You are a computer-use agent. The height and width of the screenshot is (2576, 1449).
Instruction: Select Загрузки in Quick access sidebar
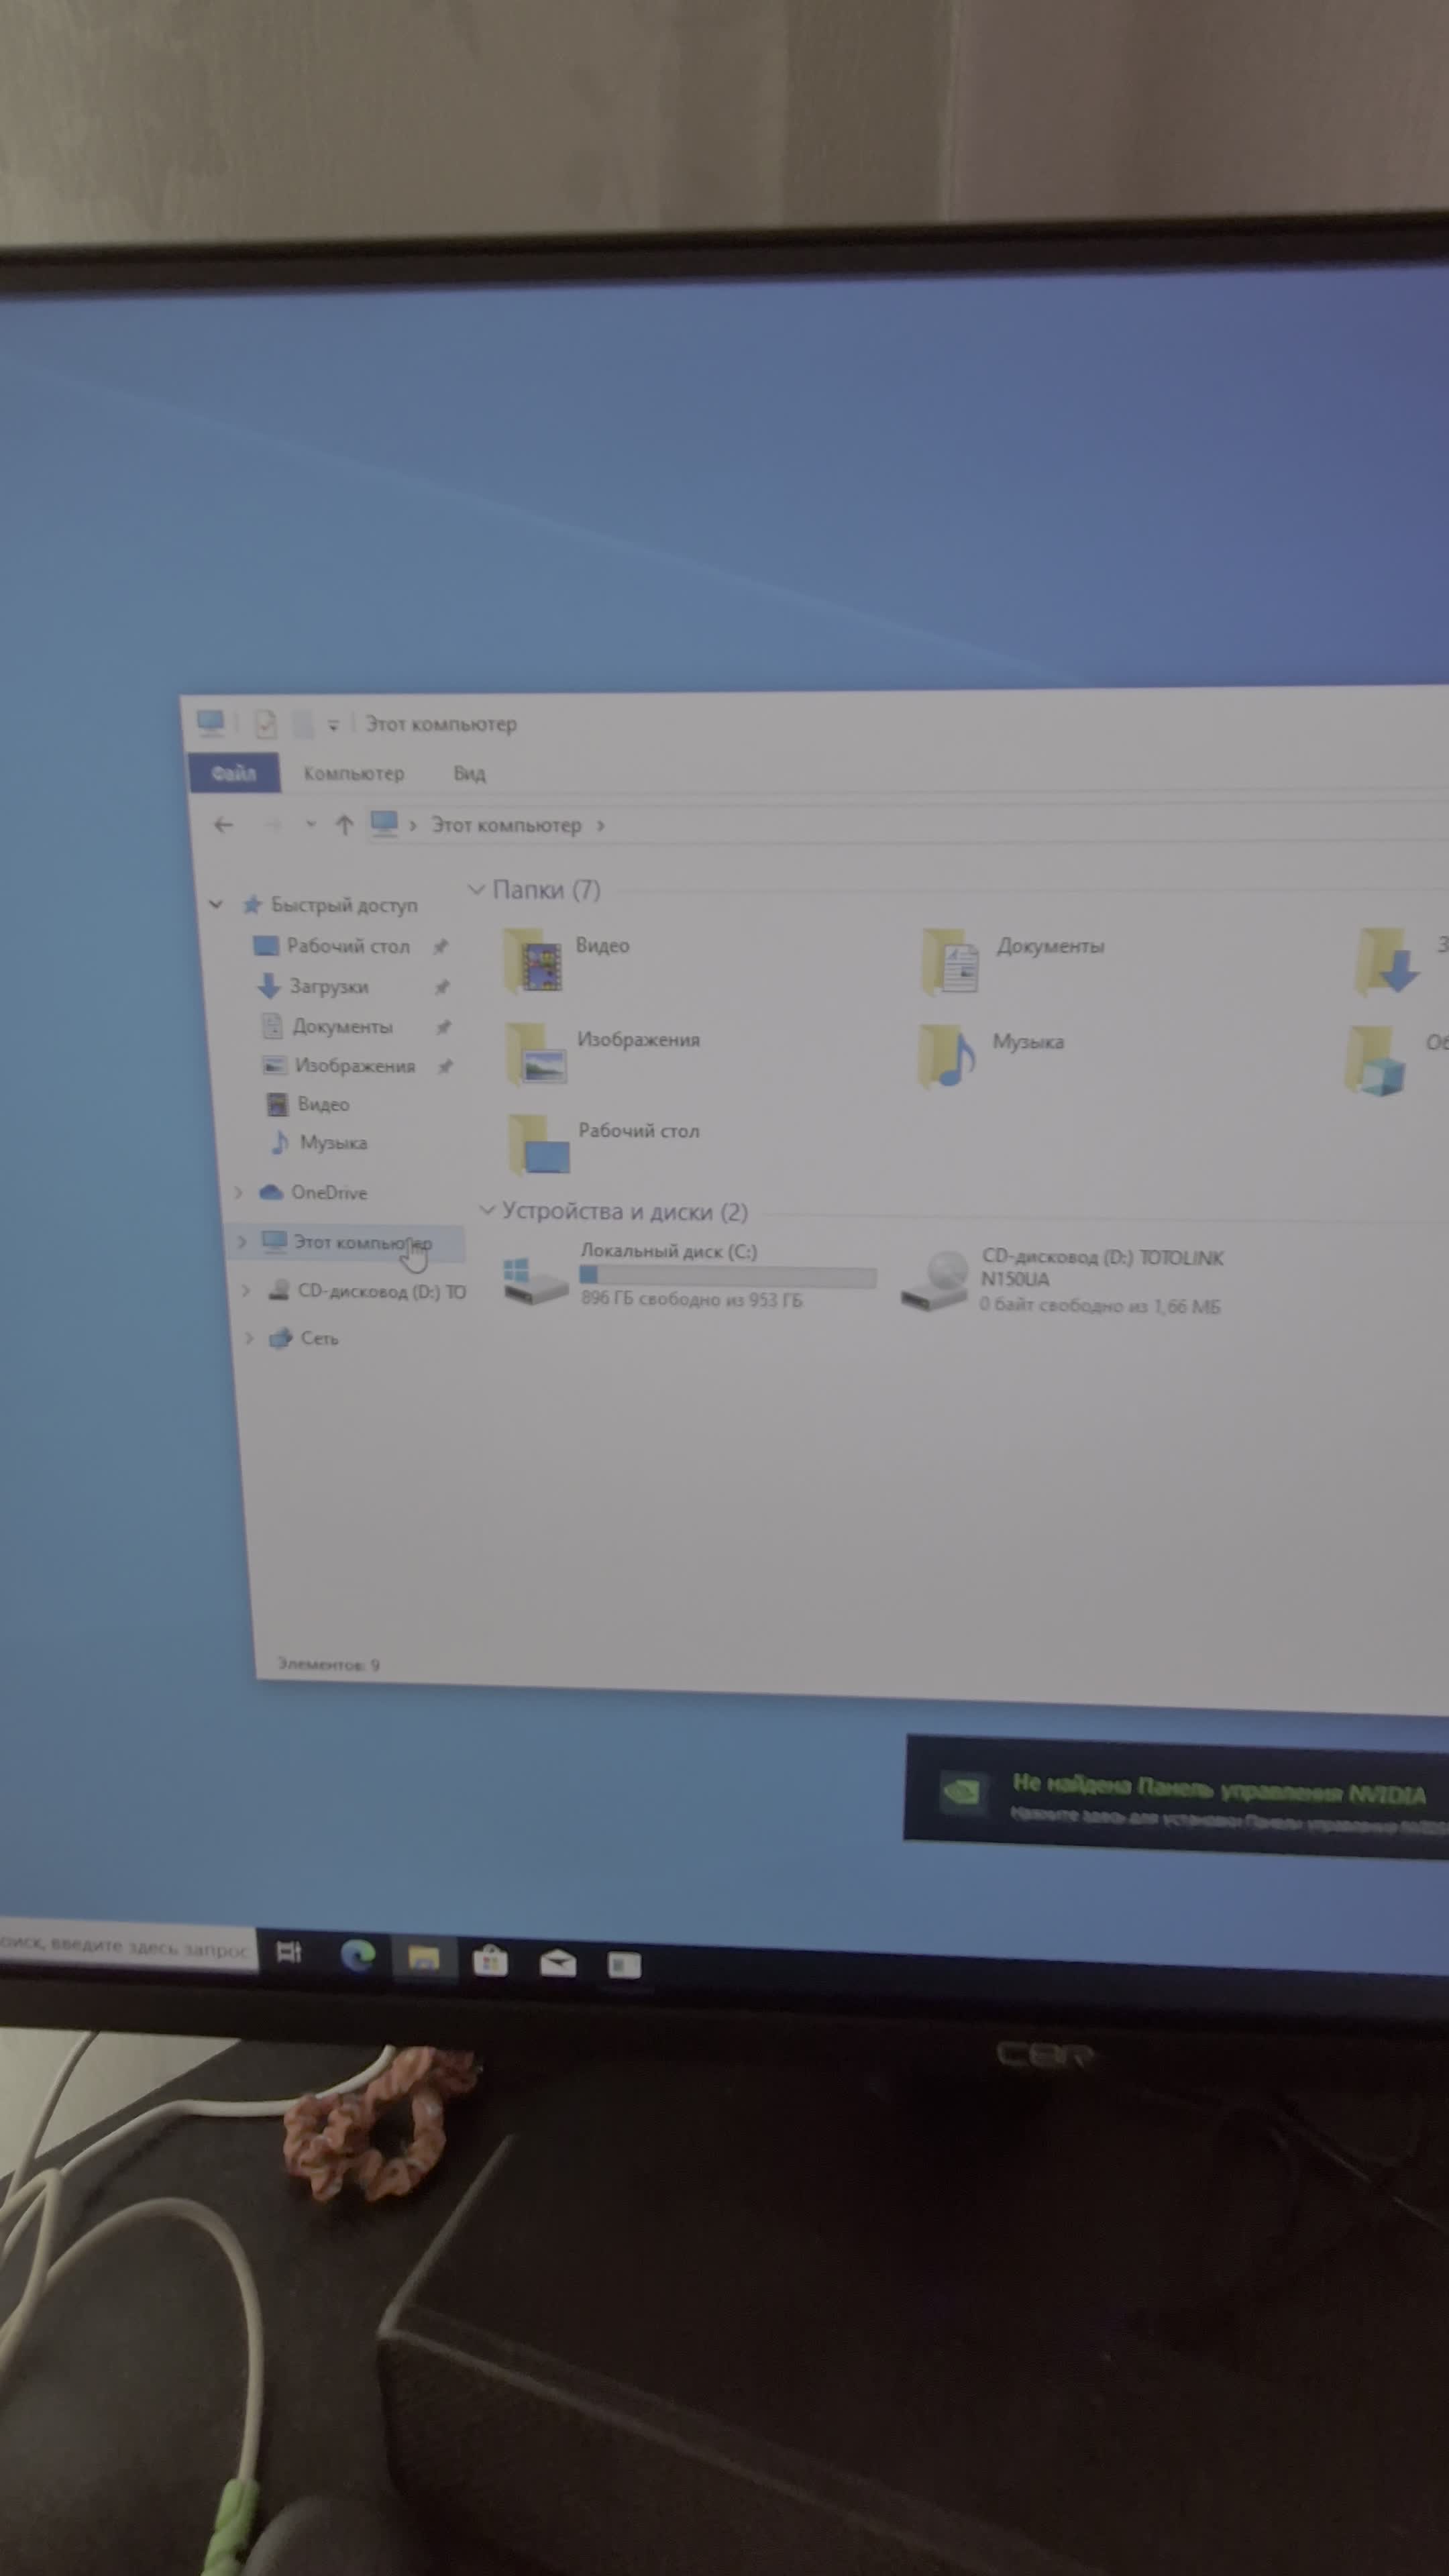[x=328, y=986]
